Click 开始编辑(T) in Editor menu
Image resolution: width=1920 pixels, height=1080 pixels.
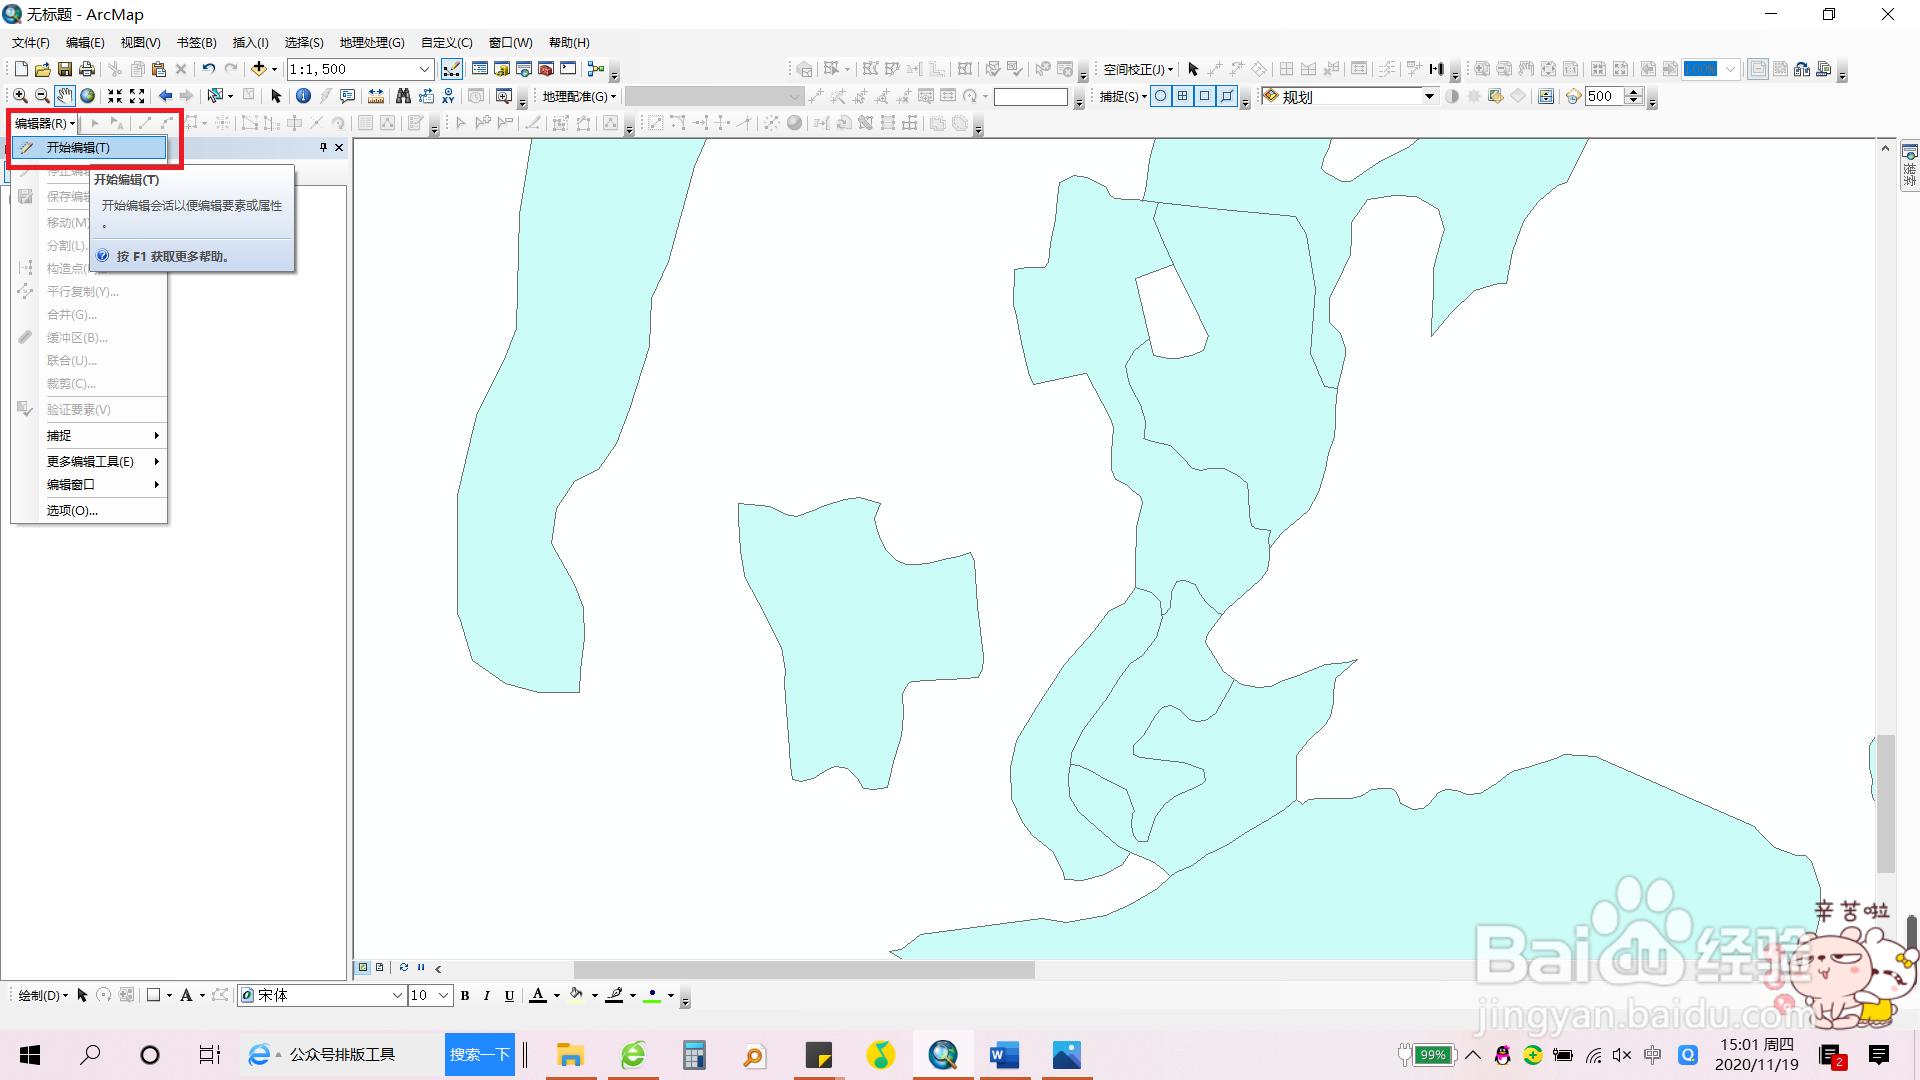tap(78, 147)
